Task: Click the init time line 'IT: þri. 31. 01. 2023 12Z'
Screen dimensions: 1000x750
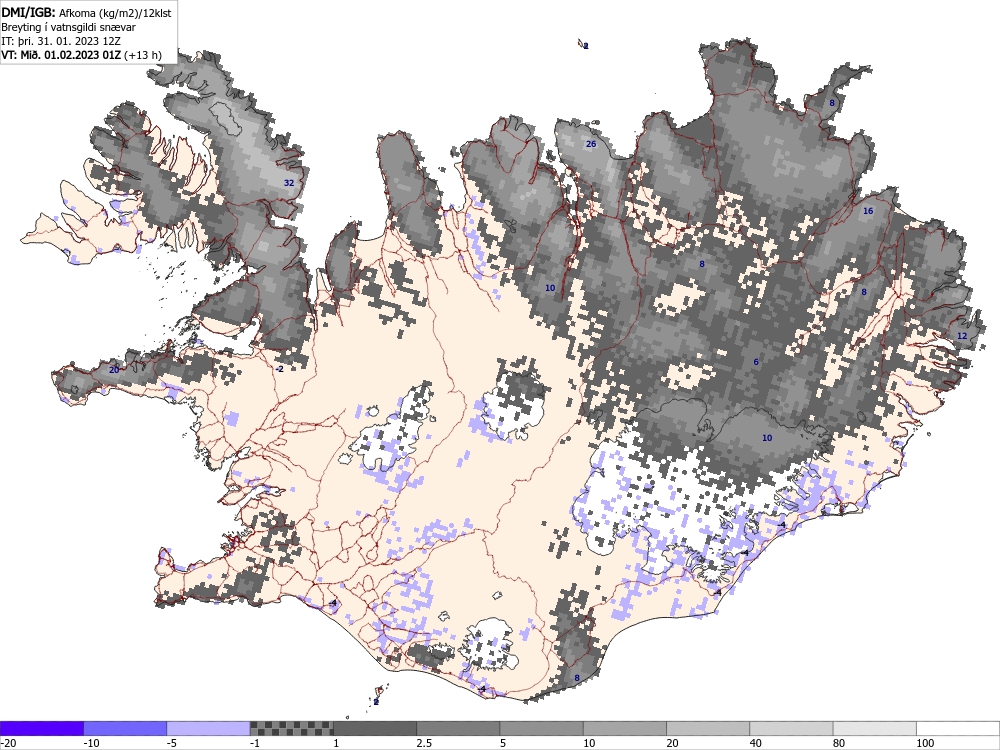Action: 61,41
